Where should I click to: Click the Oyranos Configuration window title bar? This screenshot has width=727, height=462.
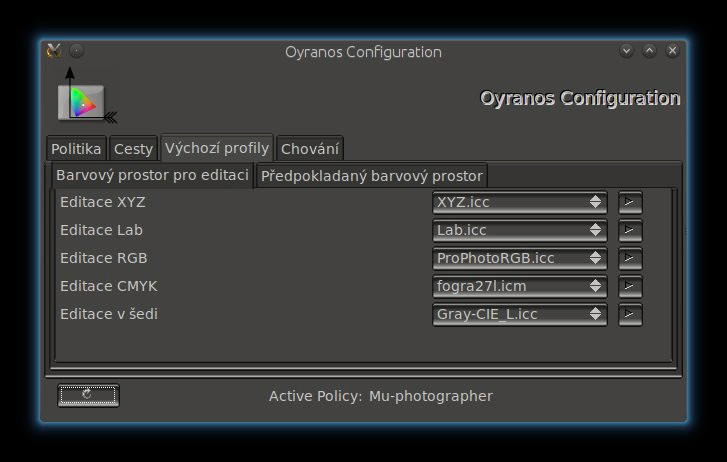[363, 52]
